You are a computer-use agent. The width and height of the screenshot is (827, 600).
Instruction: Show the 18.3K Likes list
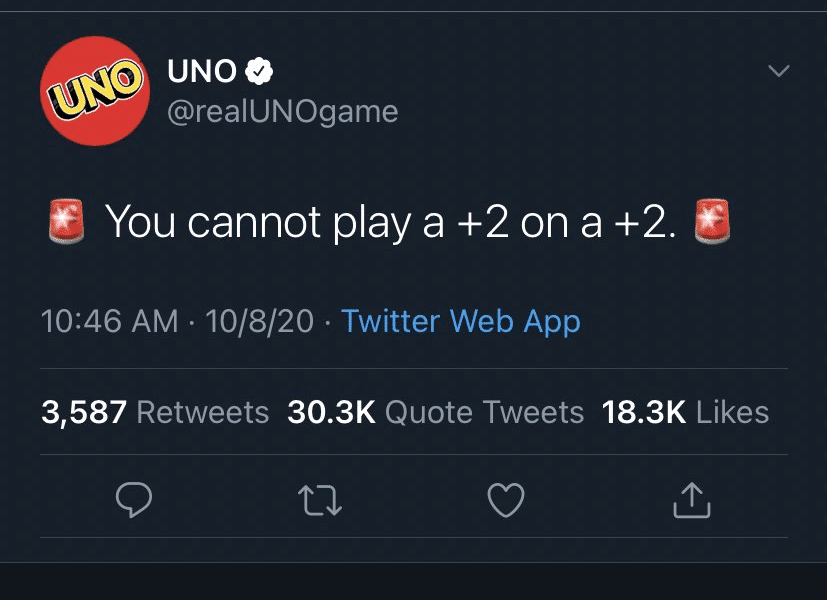(x=685, y=412)
